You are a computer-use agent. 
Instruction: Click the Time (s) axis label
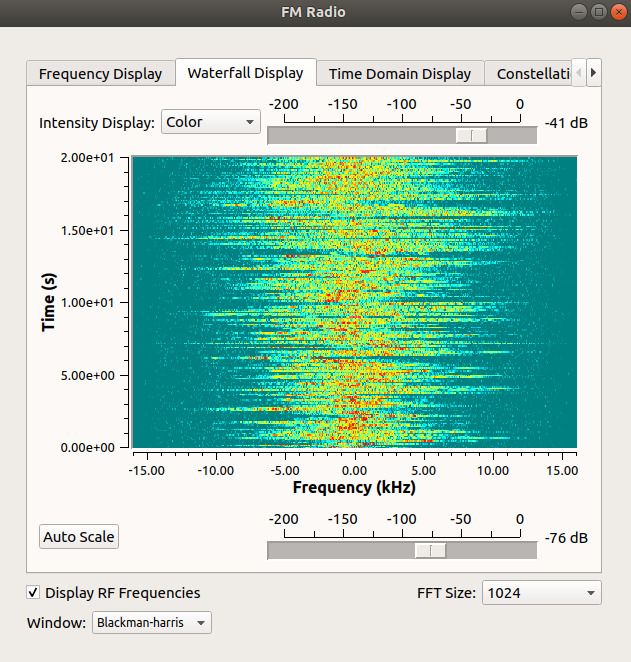pos(49,302)
